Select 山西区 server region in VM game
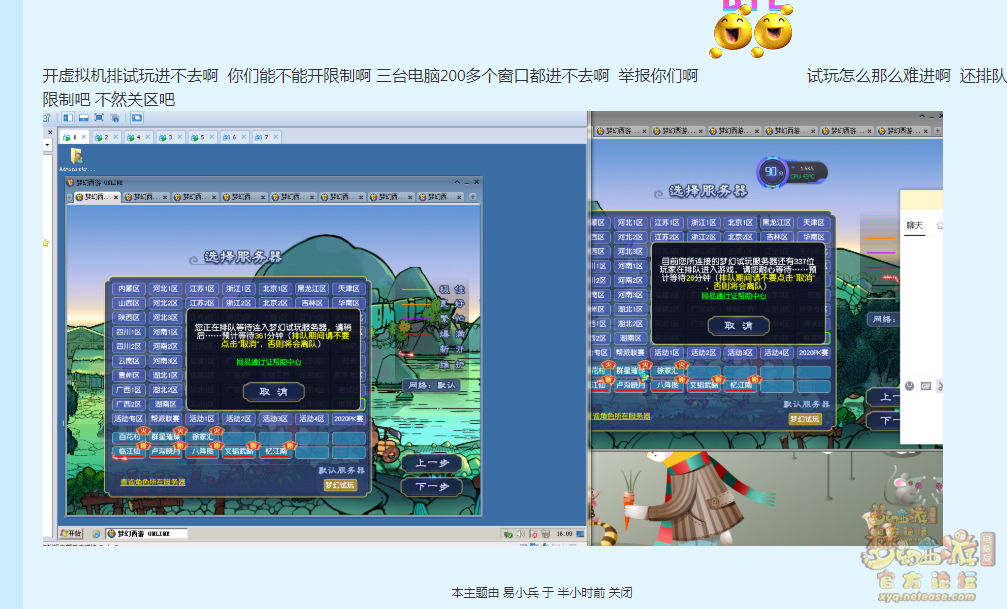Screen dimensions: 1007x609 click(128, 303)
